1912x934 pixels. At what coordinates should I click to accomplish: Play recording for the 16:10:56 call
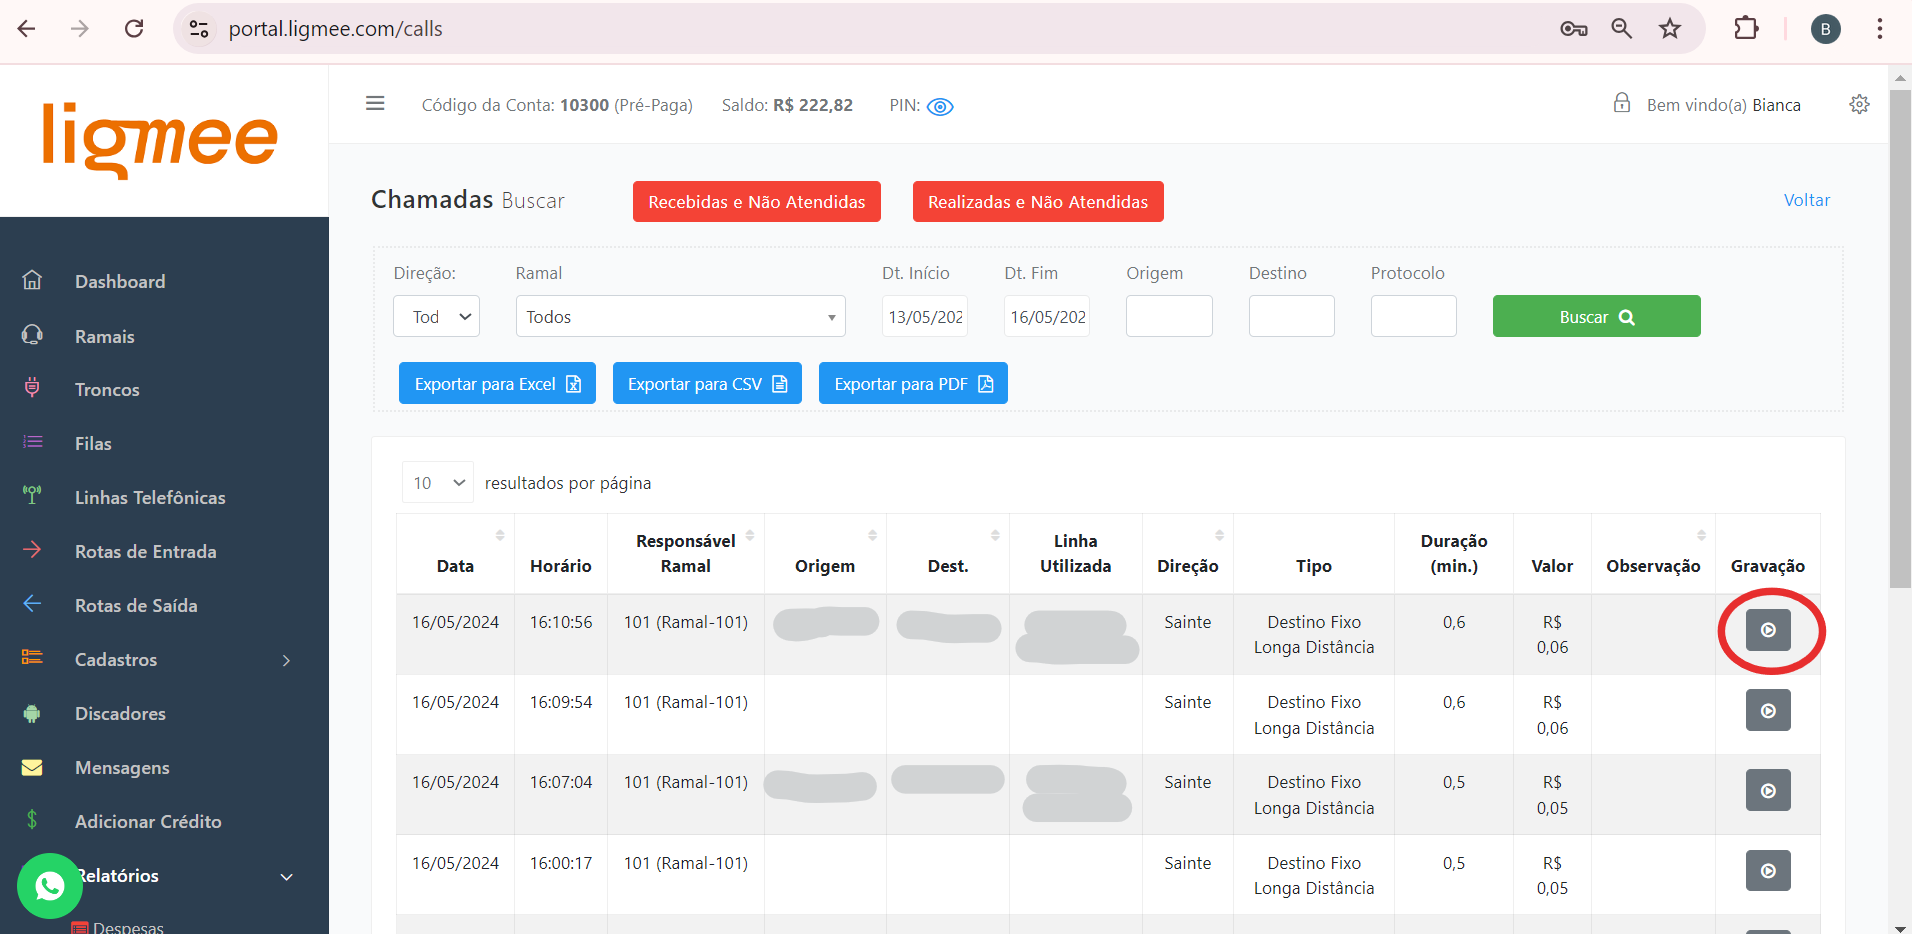pyautogui.click(x=1767, y=630)
